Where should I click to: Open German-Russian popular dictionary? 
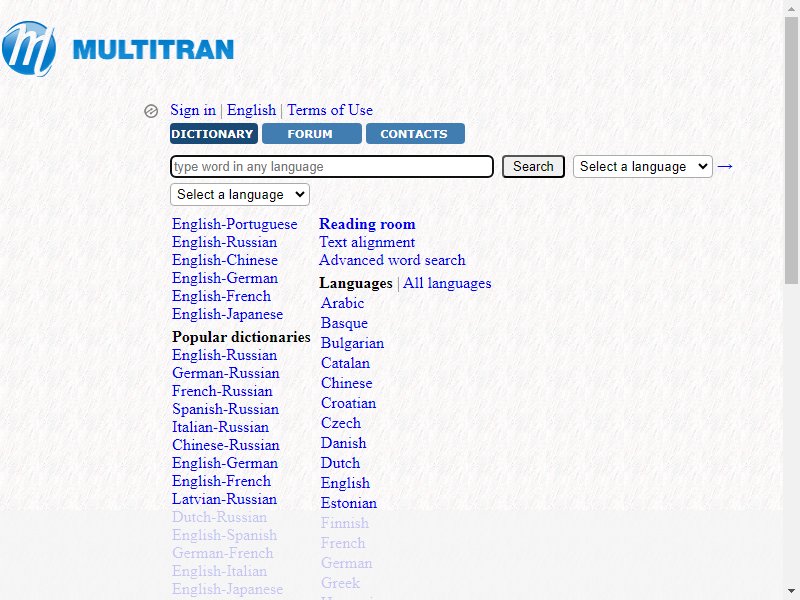(226, 373)
